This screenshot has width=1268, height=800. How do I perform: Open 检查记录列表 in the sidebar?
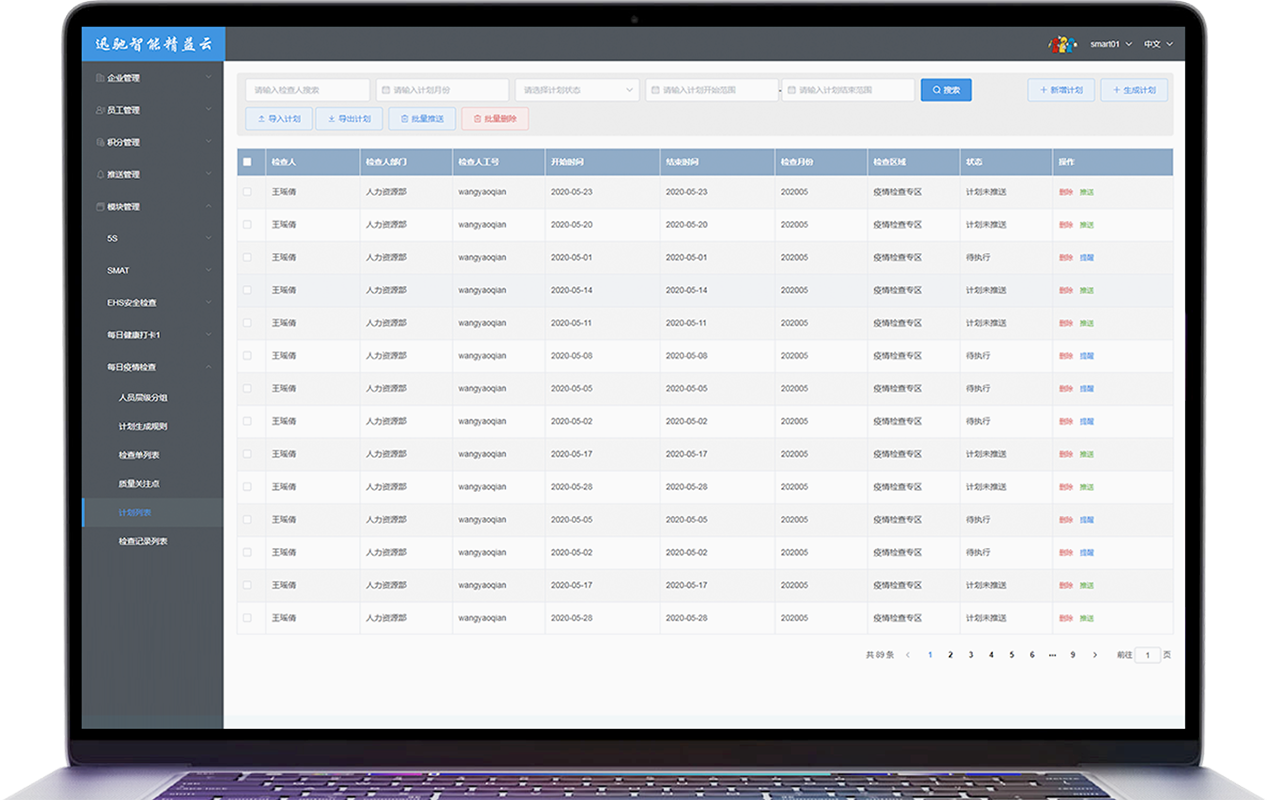[x=143, y=541]
